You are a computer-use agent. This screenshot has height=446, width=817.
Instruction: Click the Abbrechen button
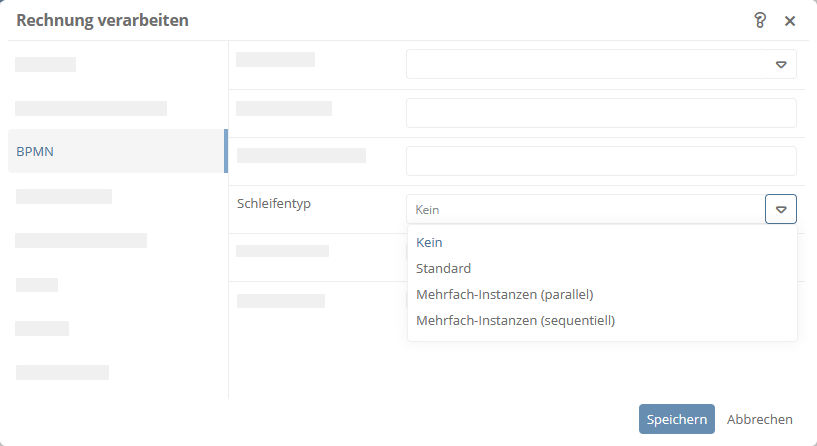click(x=759, y=419)
